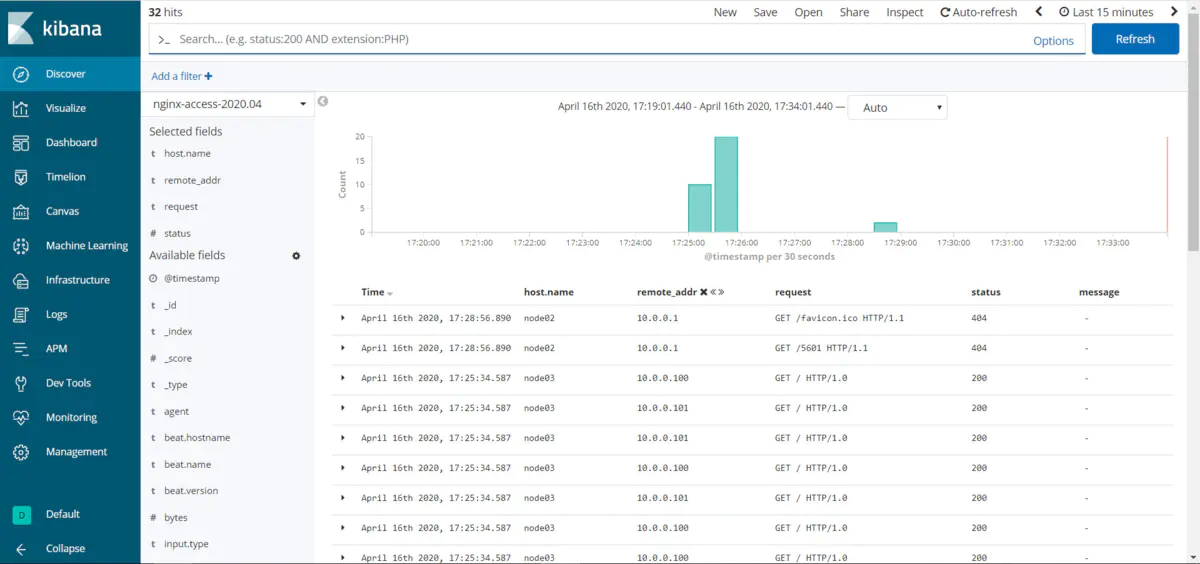Viewport: 1200px width, 564px height.
Task: Expand the first 10.0.0.101 row
Action: coord(343,408)
